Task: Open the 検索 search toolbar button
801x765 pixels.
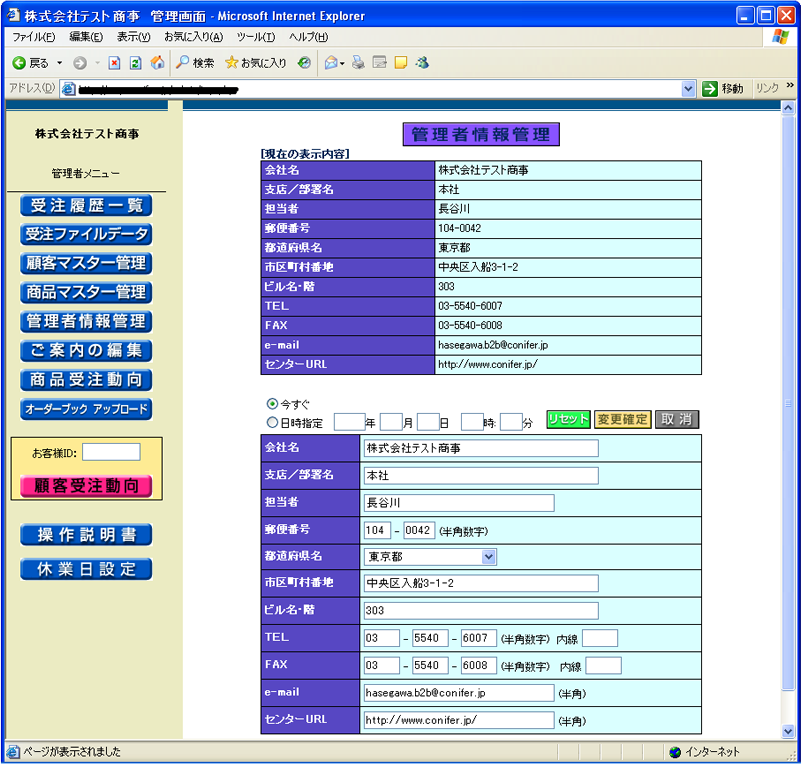Action: 195,62
